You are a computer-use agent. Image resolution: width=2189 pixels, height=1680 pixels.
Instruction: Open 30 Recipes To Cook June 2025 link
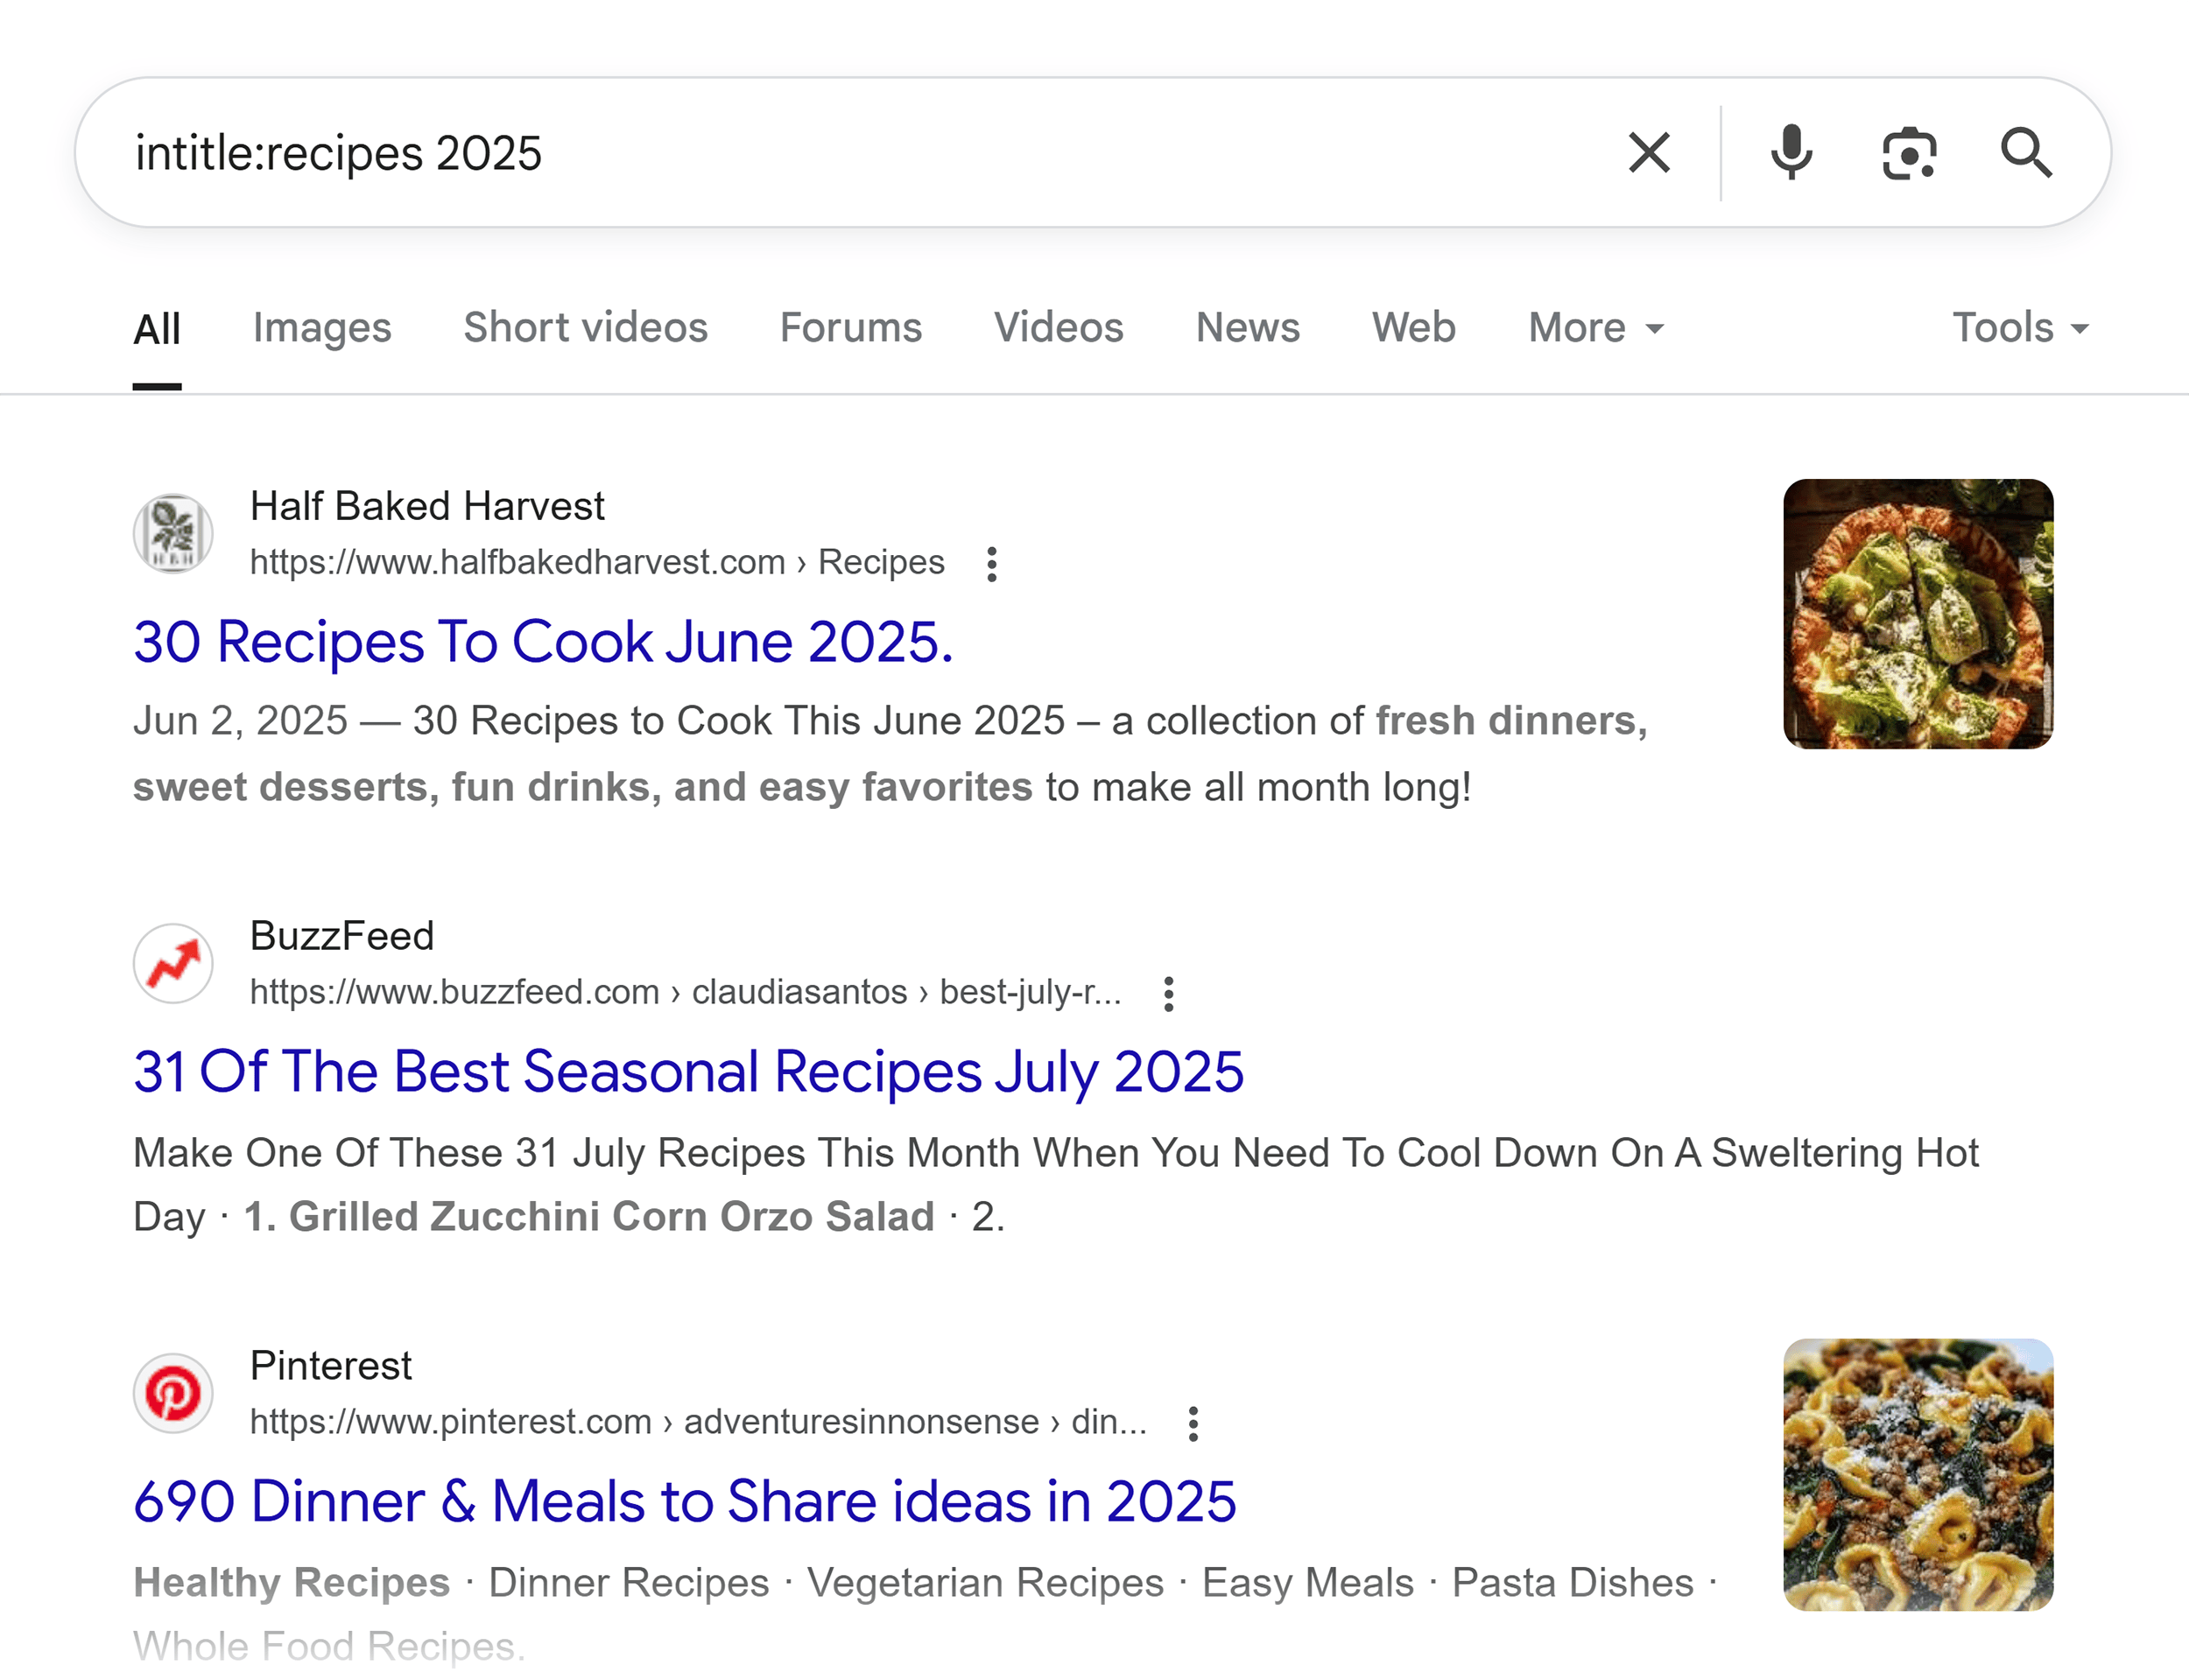point(544,641)
